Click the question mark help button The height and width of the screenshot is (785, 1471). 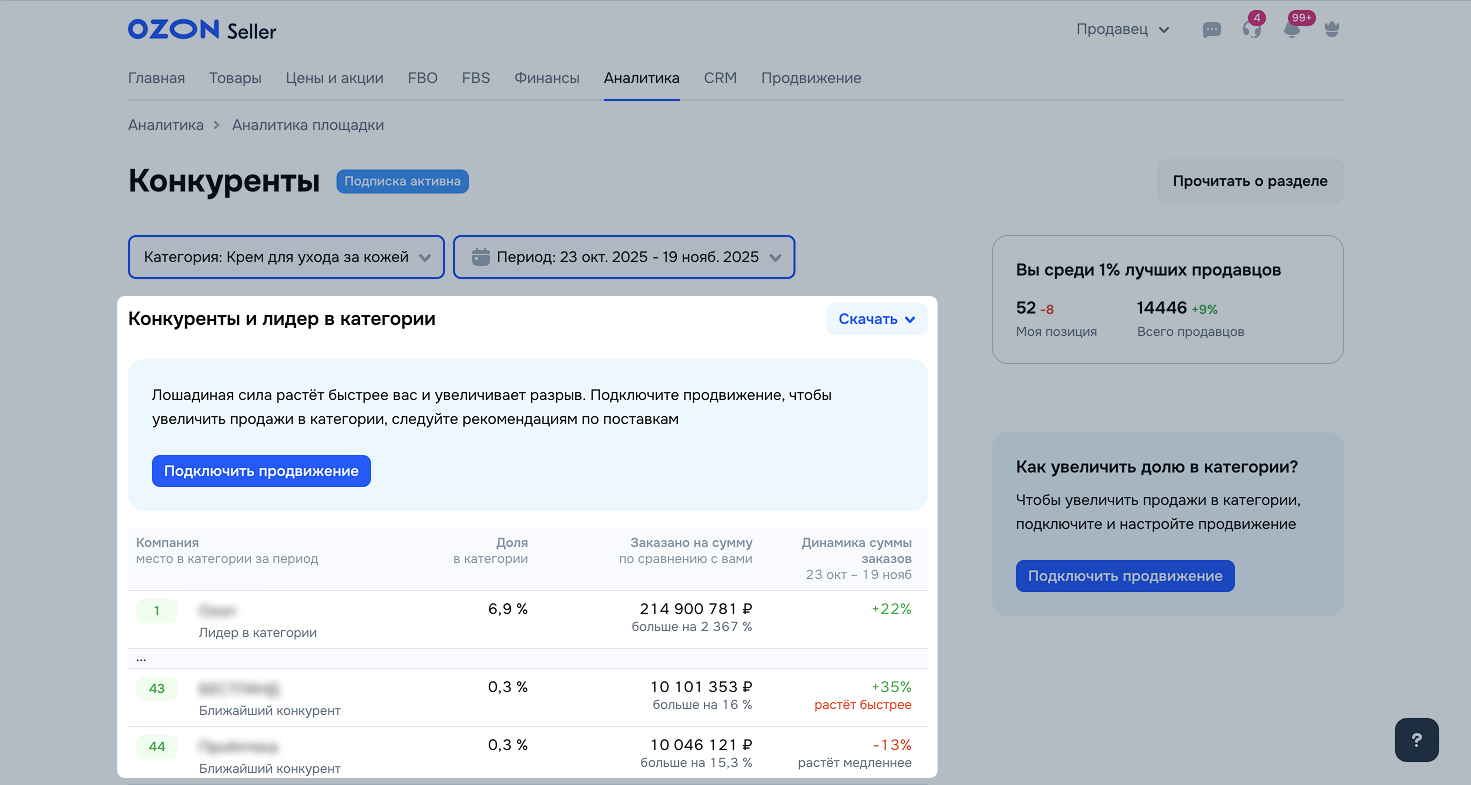point(1416,741)
